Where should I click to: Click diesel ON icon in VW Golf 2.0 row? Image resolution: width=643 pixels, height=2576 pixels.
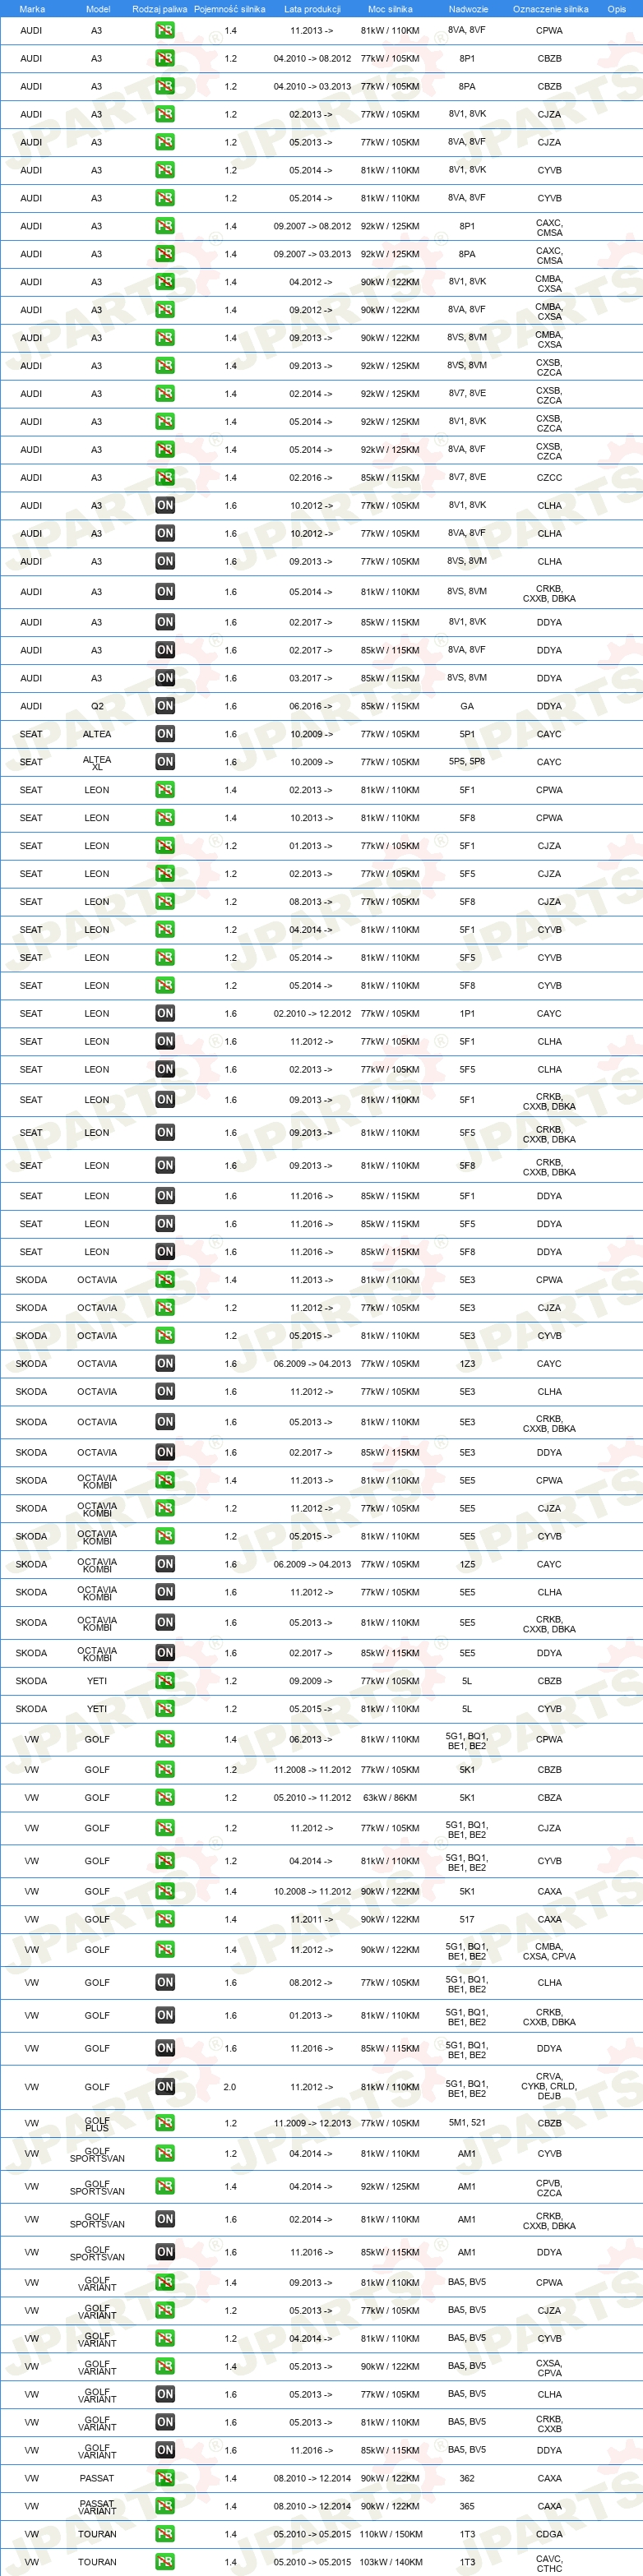(x=165, y=2086)
